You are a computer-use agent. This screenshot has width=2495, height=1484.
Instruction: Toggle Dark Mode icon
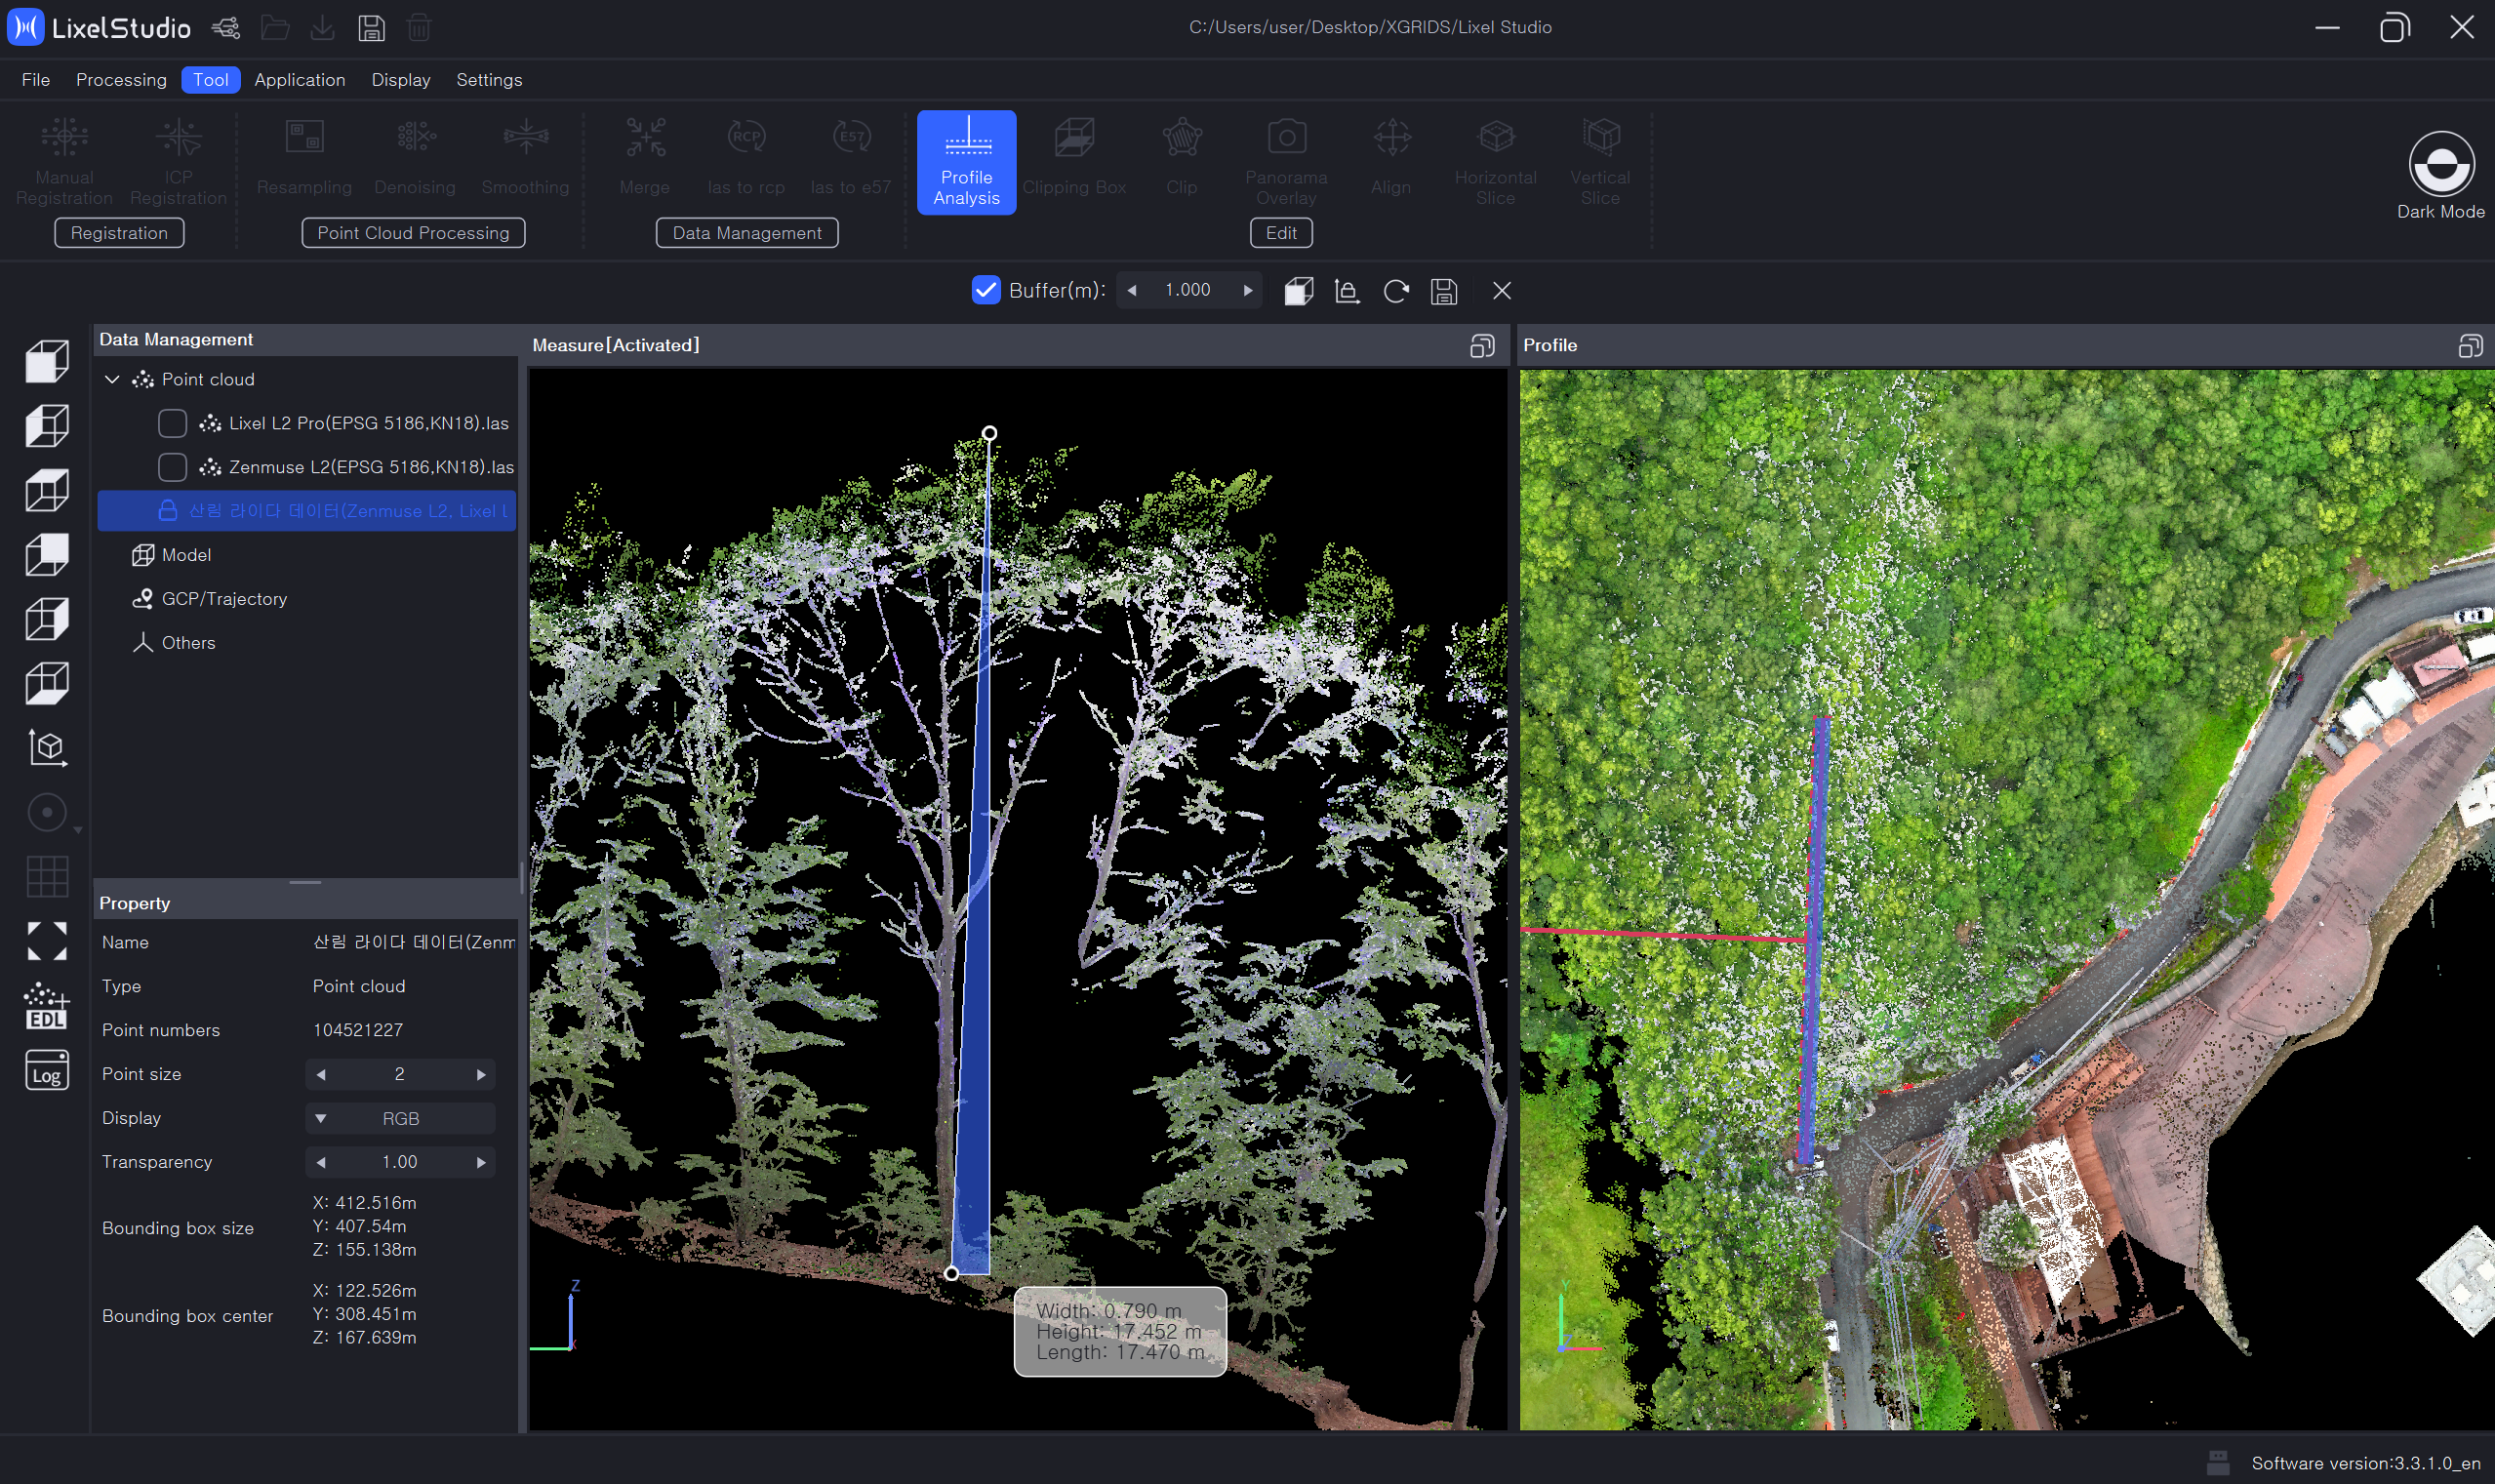[x=2440, y=164]
